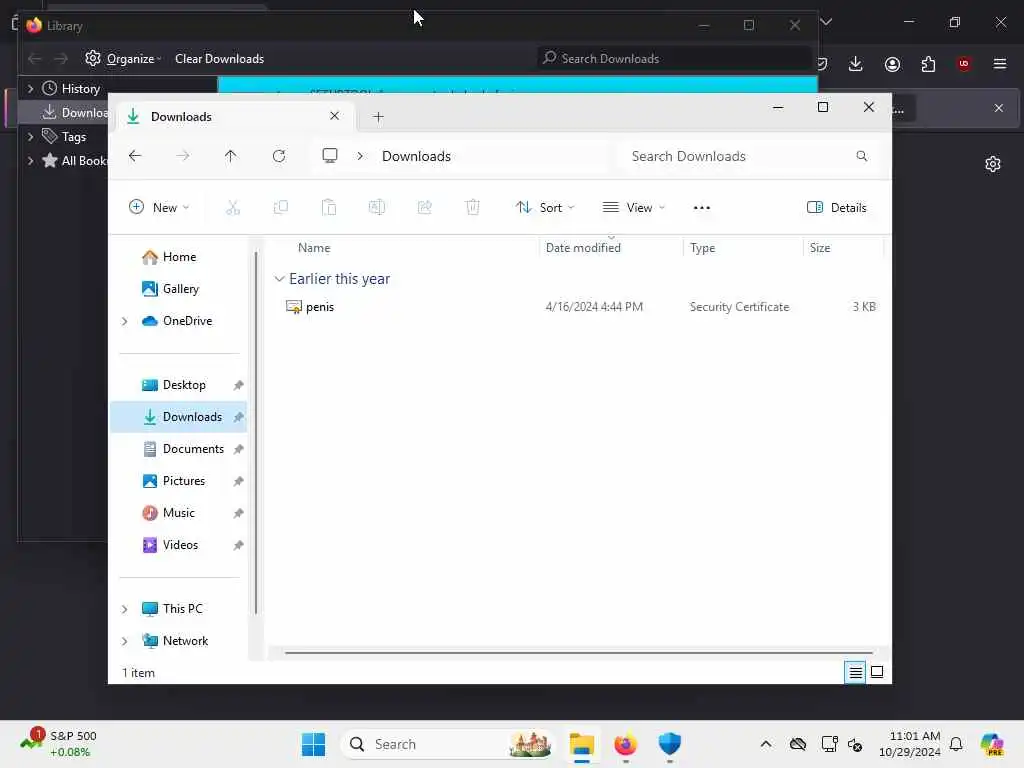Viewport: 1024px width, 768px height.
Task: Click the magnifier icon in Explorer search box
Action: pos(862,156)
